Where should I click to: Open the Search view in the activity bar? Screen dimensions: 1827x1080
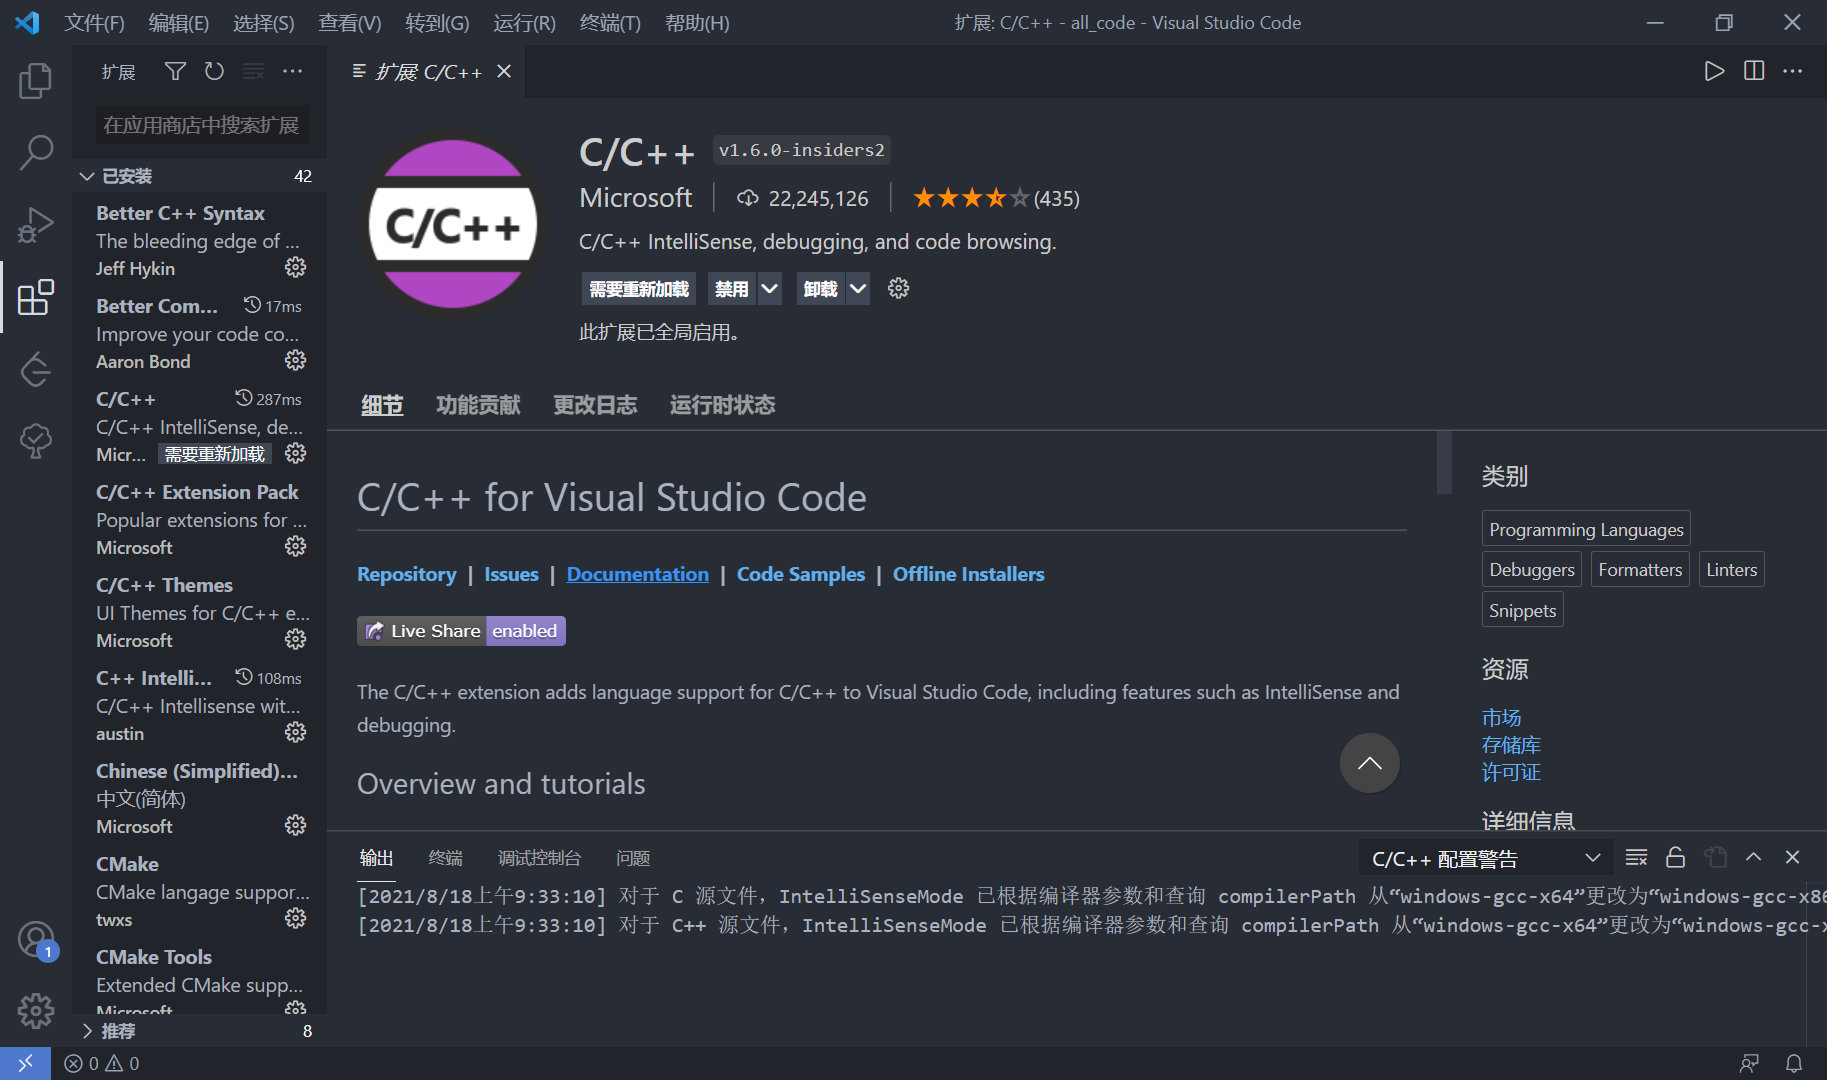36,152
